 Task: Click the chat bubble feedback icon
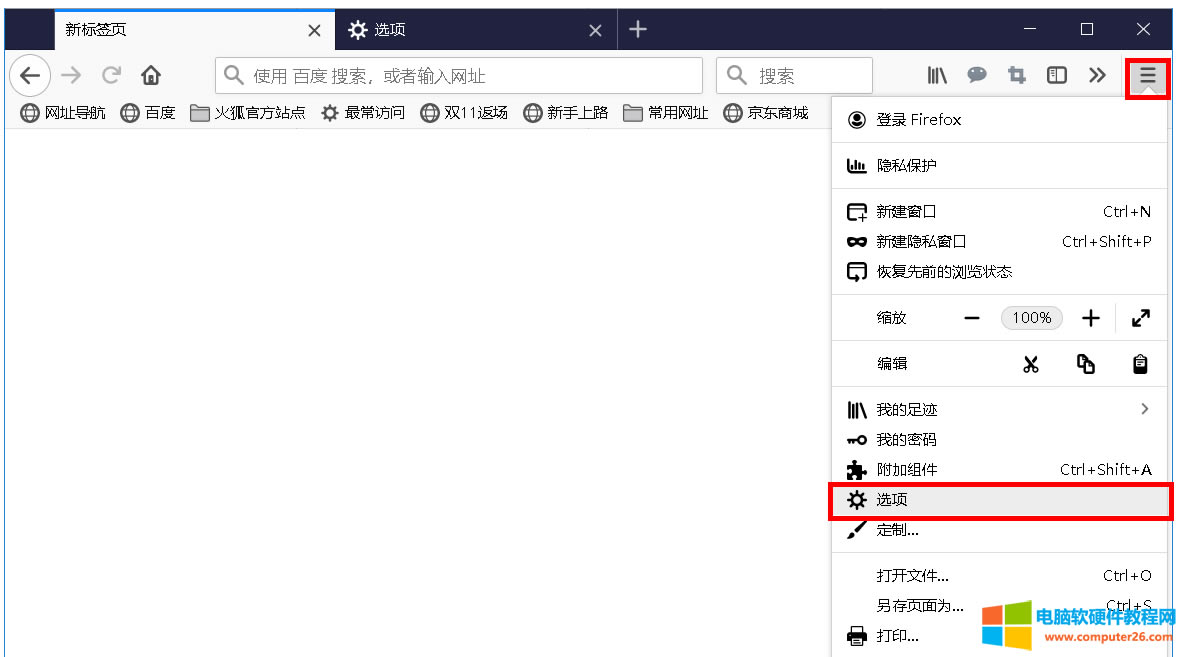[x=977, y=75]
